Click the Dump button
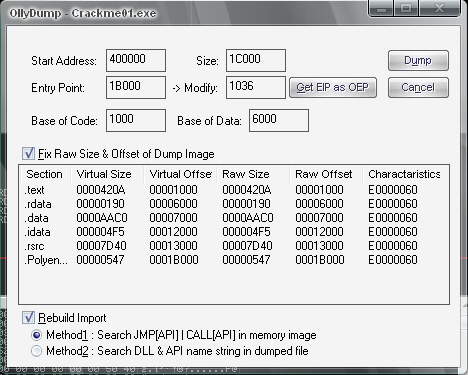Viewport: 468px width, 375px height. [x=418, y=61]
